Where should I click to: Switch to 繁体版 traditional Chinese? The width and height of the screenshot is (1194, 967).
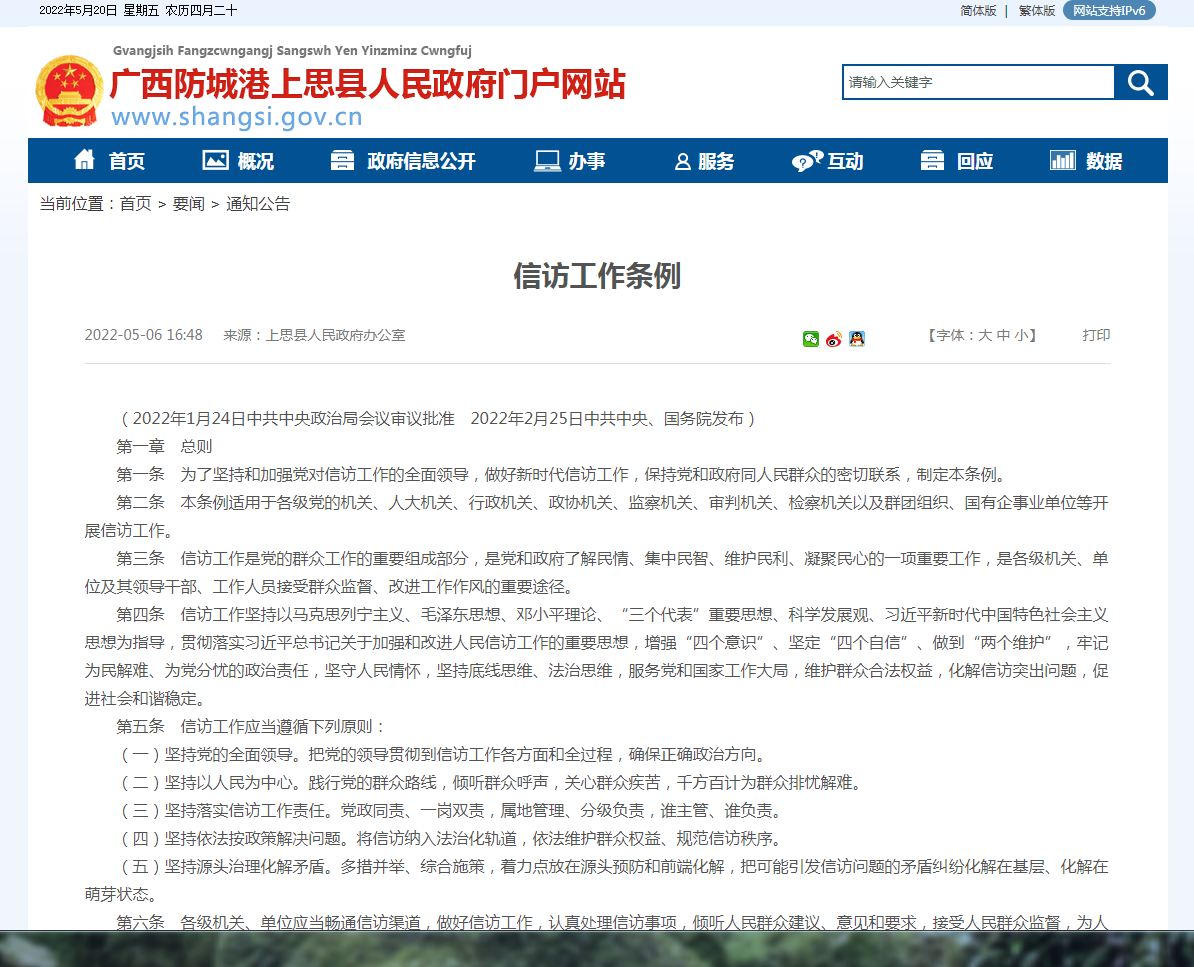(1037, 11)
